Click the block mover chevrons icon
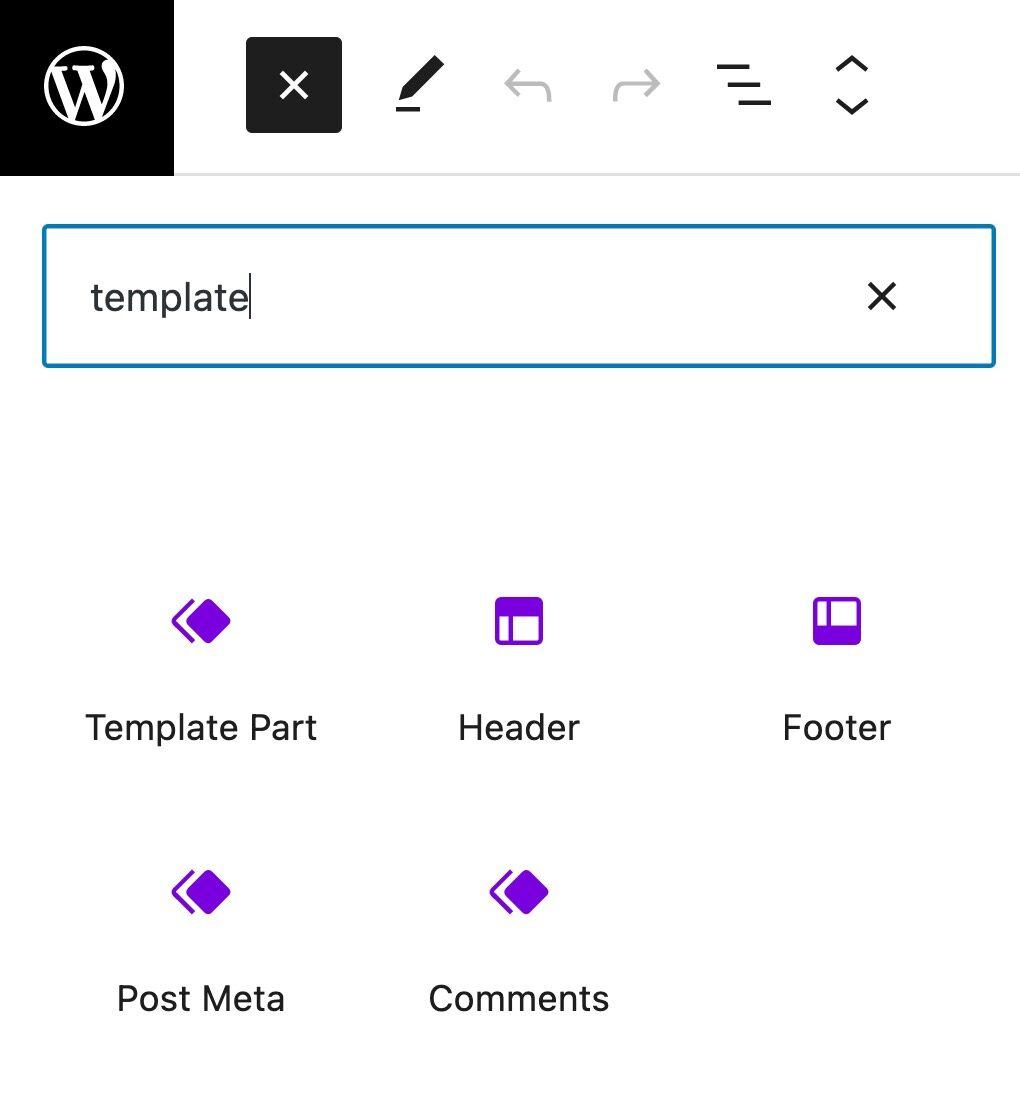This screenshot has width=1020, height=1106. (850, 85)
